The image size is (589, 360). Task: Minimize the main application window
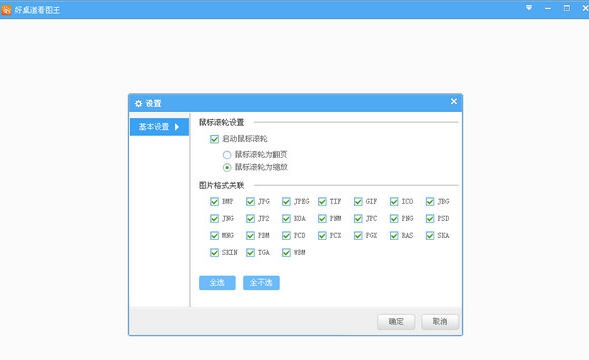[x=548, y=8]
